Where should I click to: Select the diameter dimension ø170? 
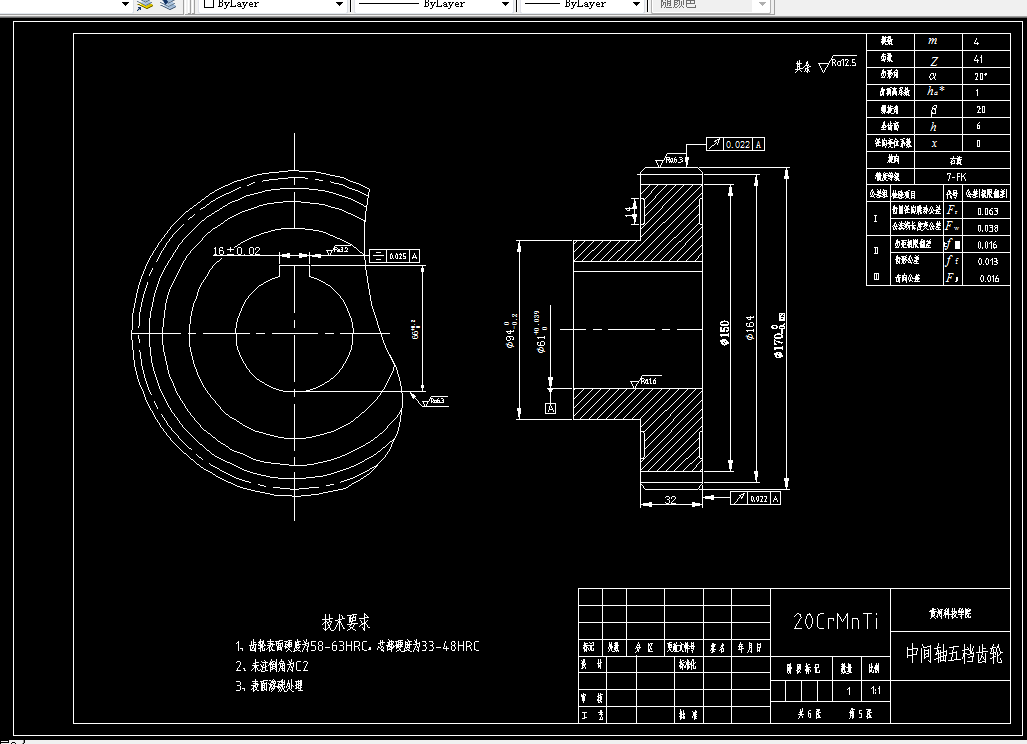pos(778,335)
